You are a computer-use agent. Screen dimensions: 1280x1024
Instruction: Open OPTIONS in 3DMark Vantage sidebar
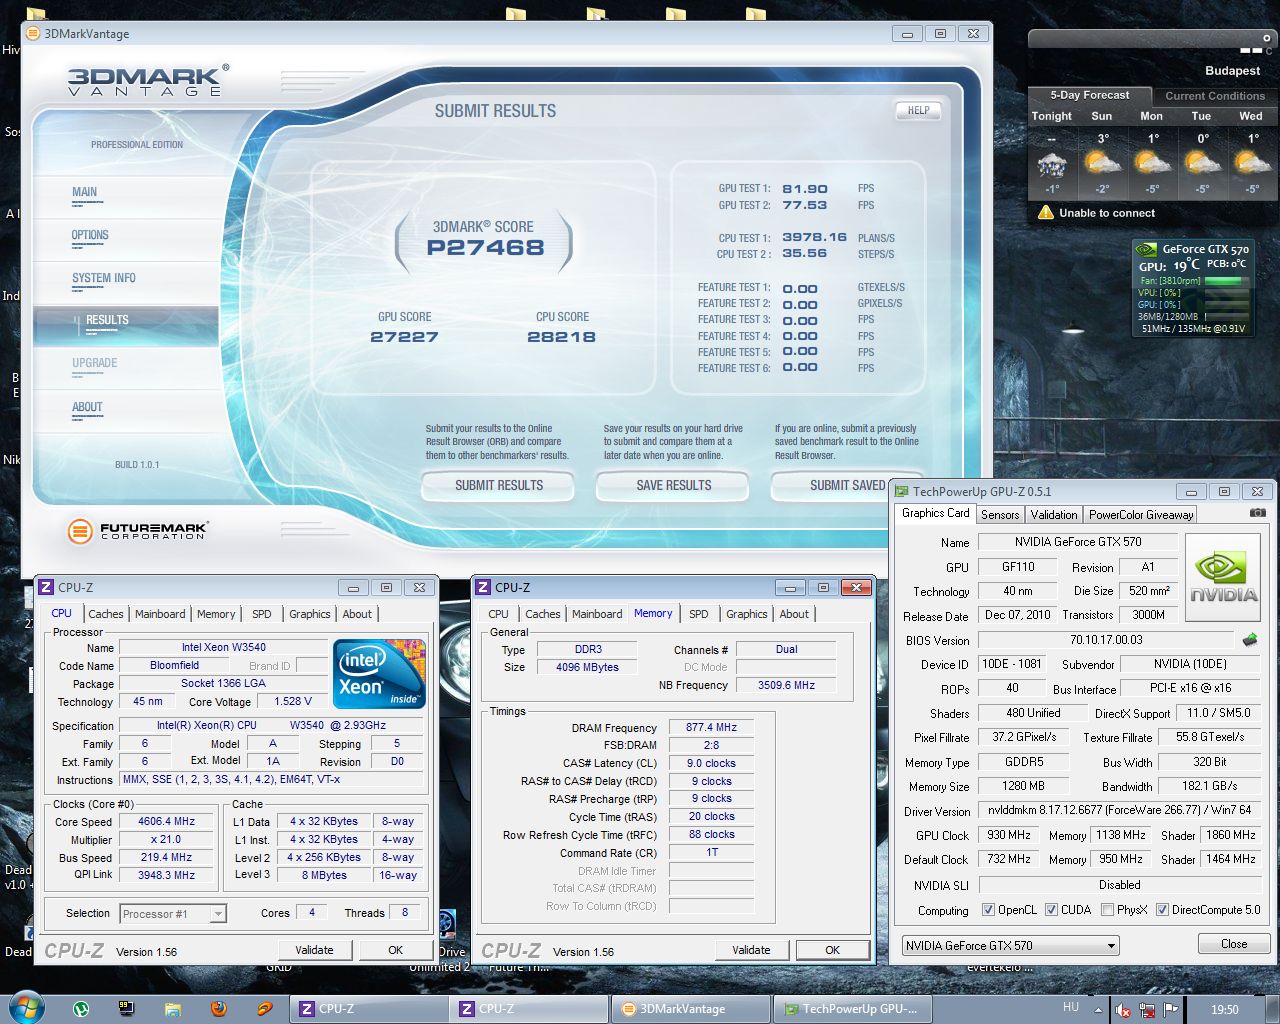coord(90,235)
